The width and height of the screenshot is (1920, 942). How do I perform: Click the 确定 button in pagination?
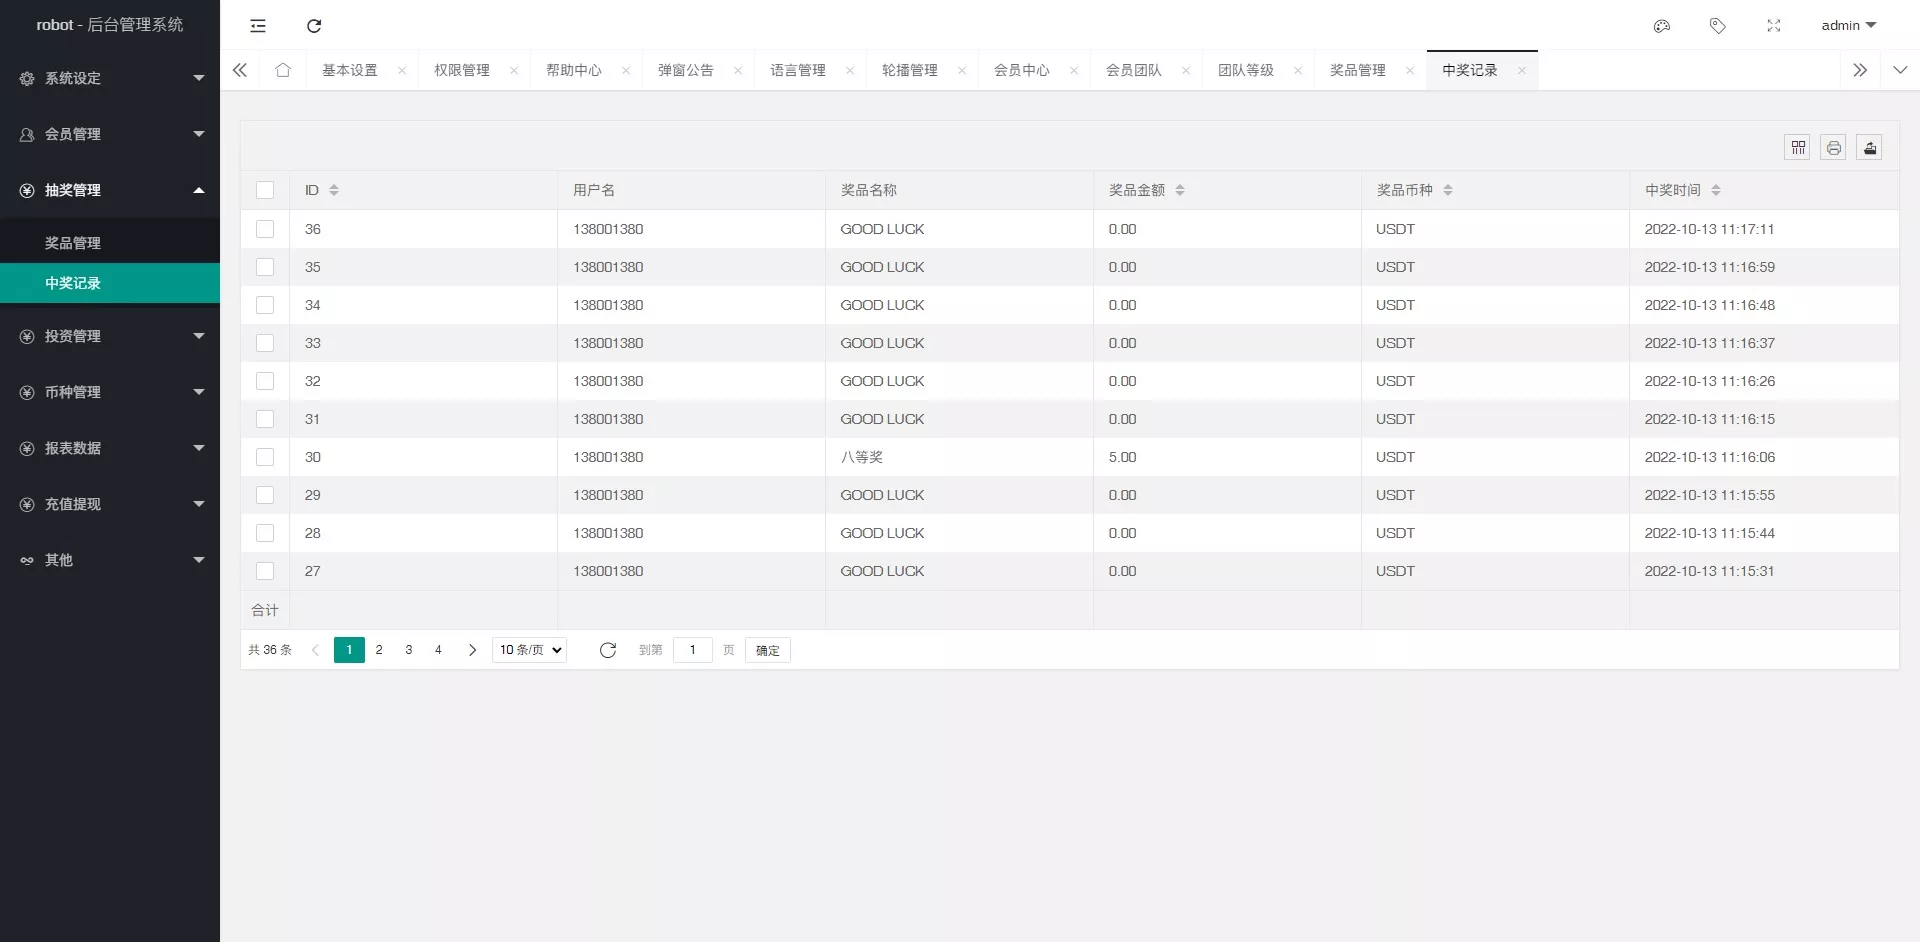(768, 650)
